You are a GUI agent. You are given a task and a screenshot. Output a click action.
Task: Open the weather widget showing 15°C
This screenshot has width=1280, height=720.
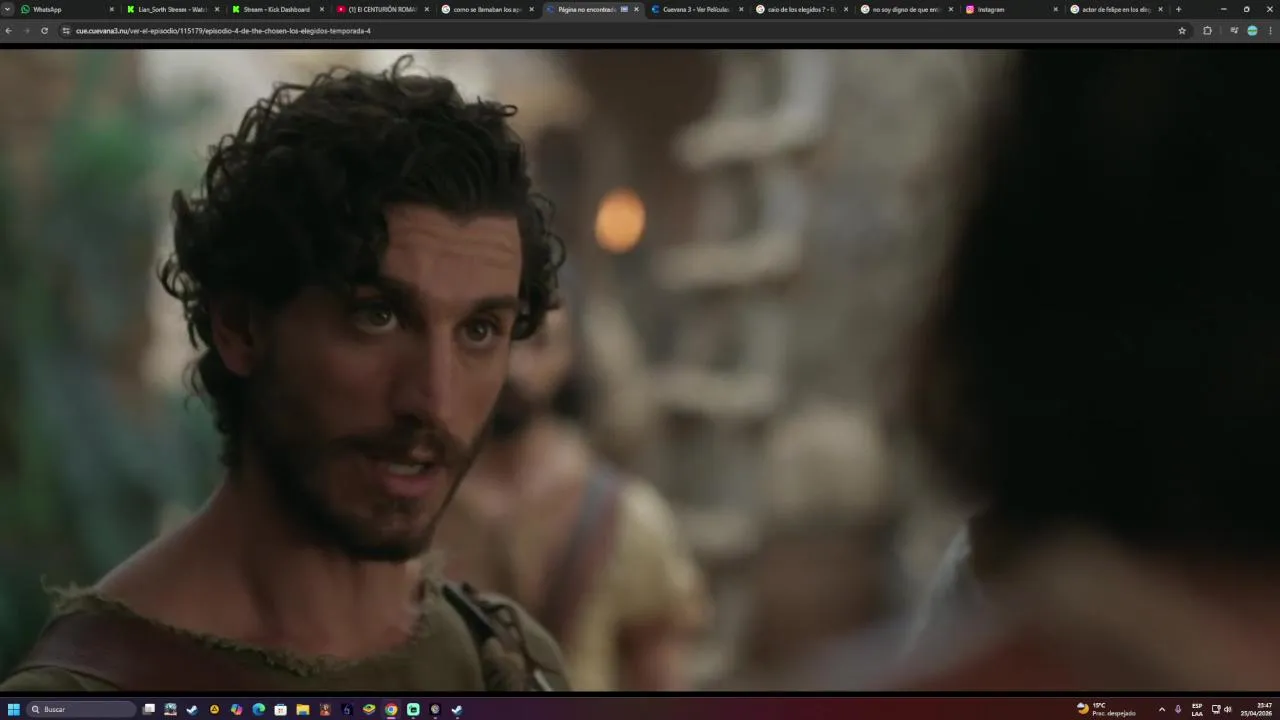[1106, 709]
